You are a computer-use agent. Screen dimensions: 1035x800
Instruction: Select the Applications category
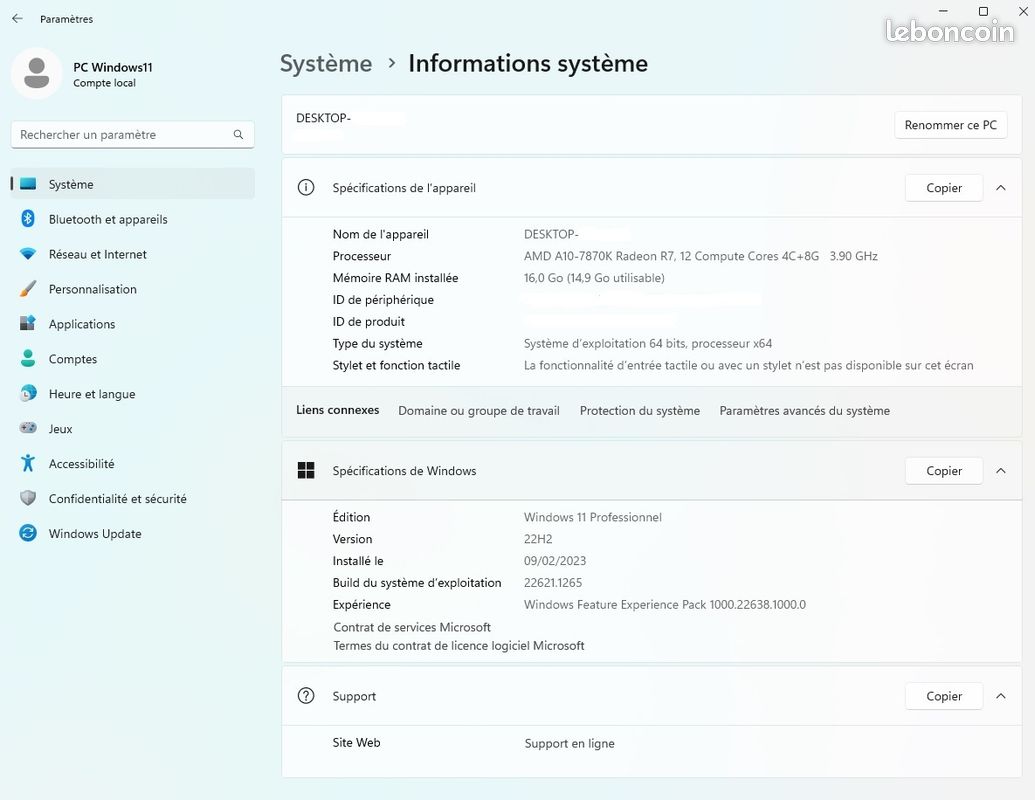click(133, 324)
